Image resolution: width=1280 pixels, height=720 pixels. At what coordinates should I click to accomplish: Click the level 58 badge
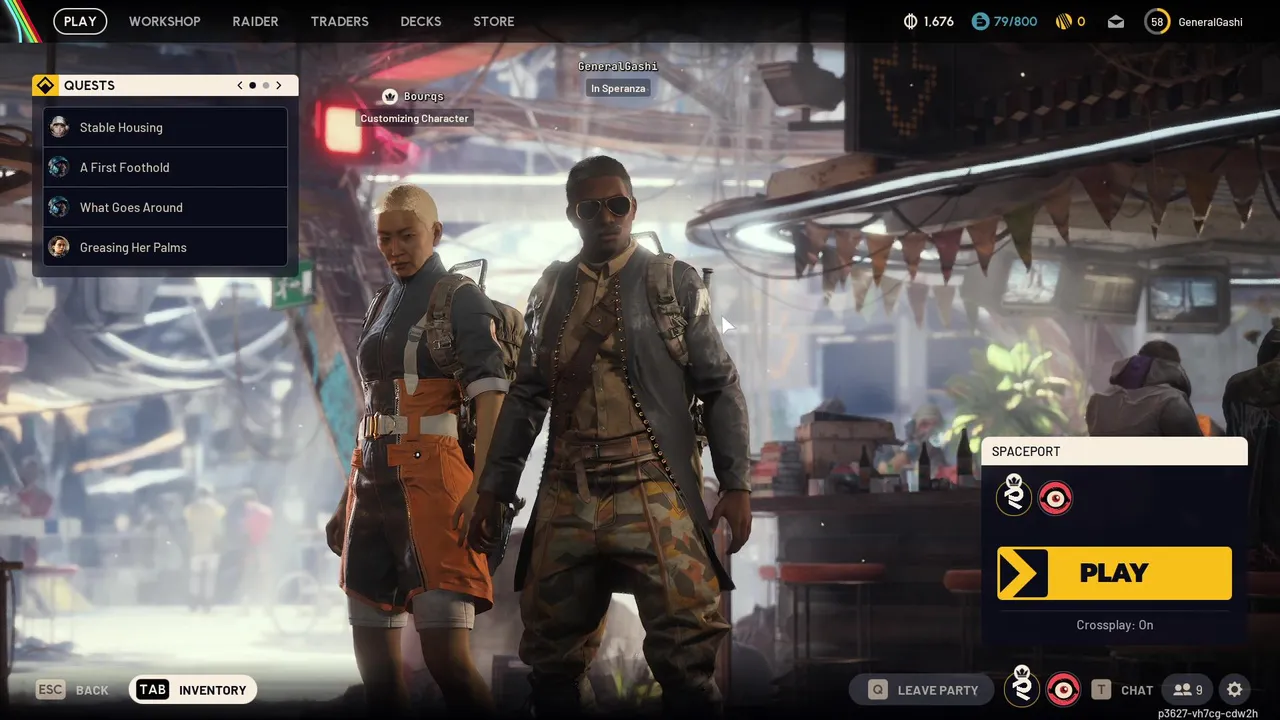click(x=1157, y=21)
